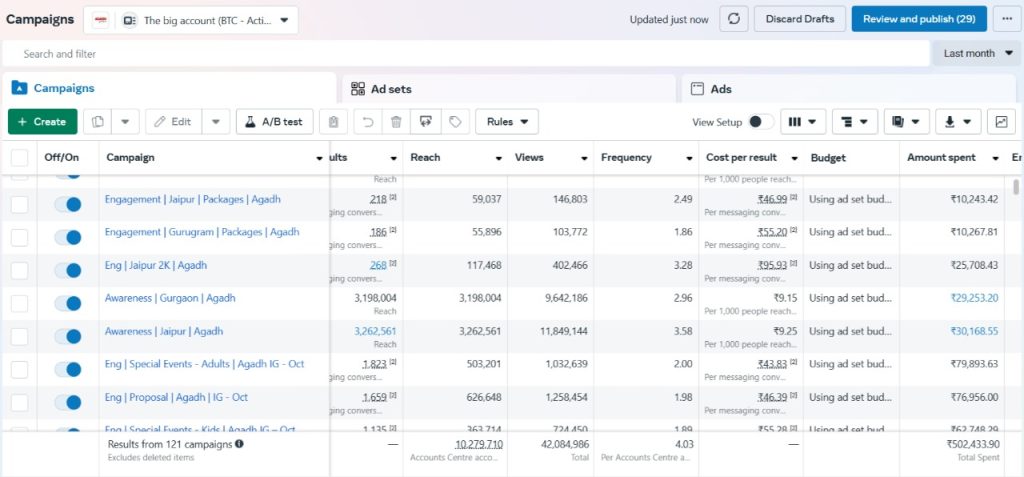The width and height of the screenshot is (1024, 477).
Task: Open the Frequency column dropdown arrow
Action: pos(690,158)
